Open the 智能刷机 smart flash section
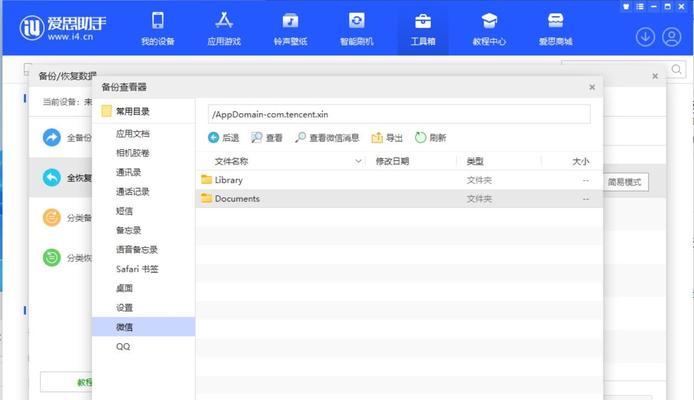 coord(357,29)
